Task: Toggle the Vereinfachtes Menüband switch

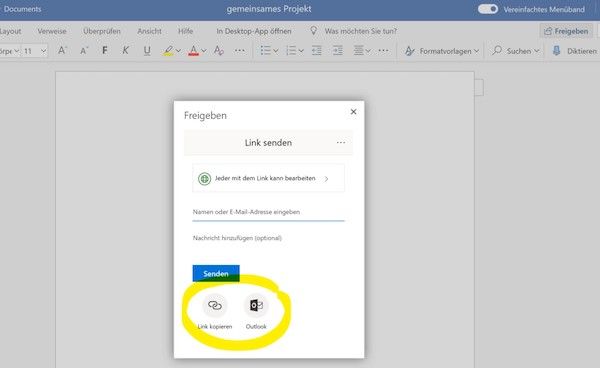Action: click(x=488, y=9)
